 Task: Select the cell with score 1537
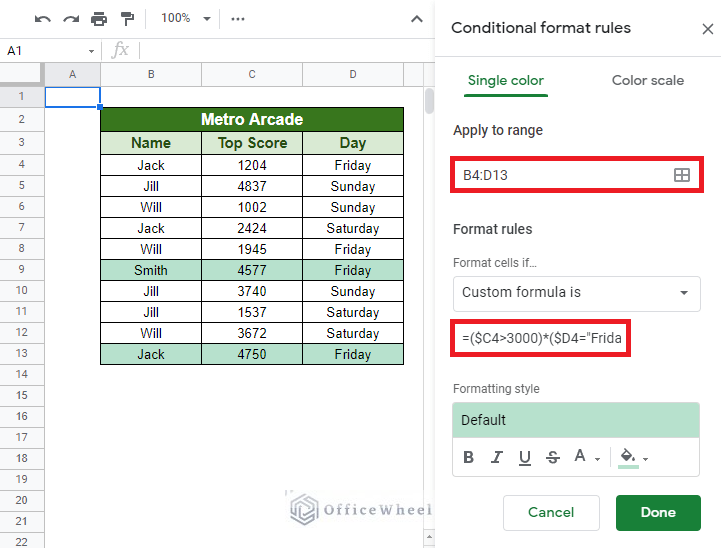pyautogui.click(x=252, y=313)
